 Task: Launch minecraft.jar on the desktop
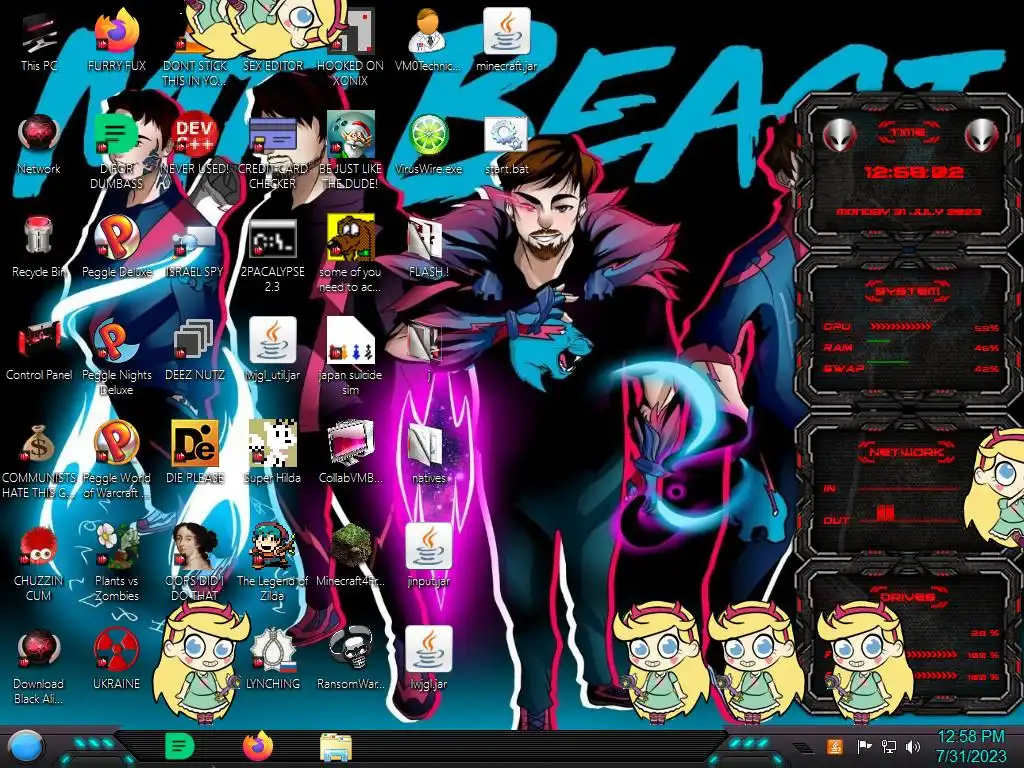[507, 39]
